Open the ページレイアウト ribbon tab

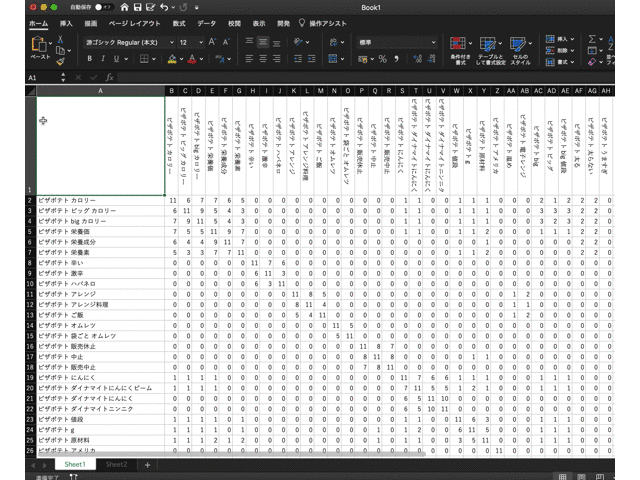tap(132, 22)
